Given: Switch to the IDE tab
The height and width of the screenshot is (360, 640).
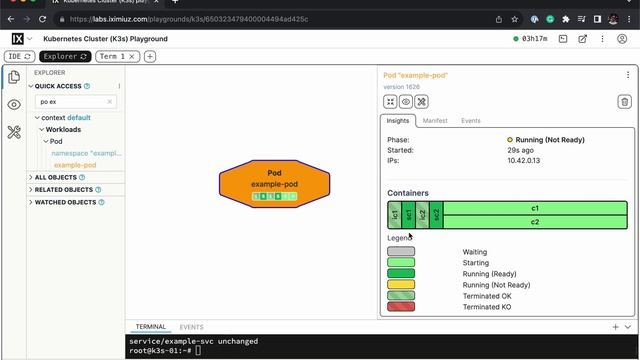Looking at the screenshot, I should point(20,56).
